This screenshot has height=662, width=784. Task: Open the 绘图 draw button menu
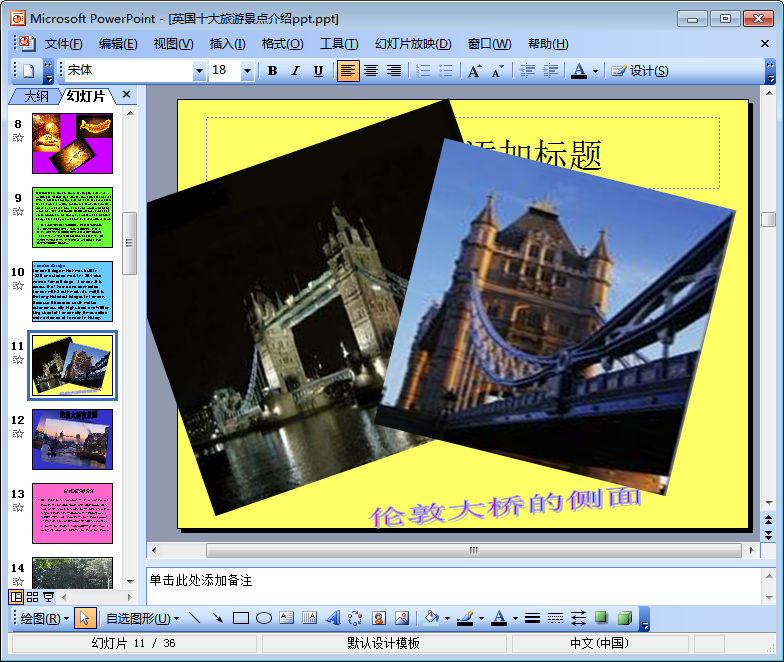coord(45,618)
